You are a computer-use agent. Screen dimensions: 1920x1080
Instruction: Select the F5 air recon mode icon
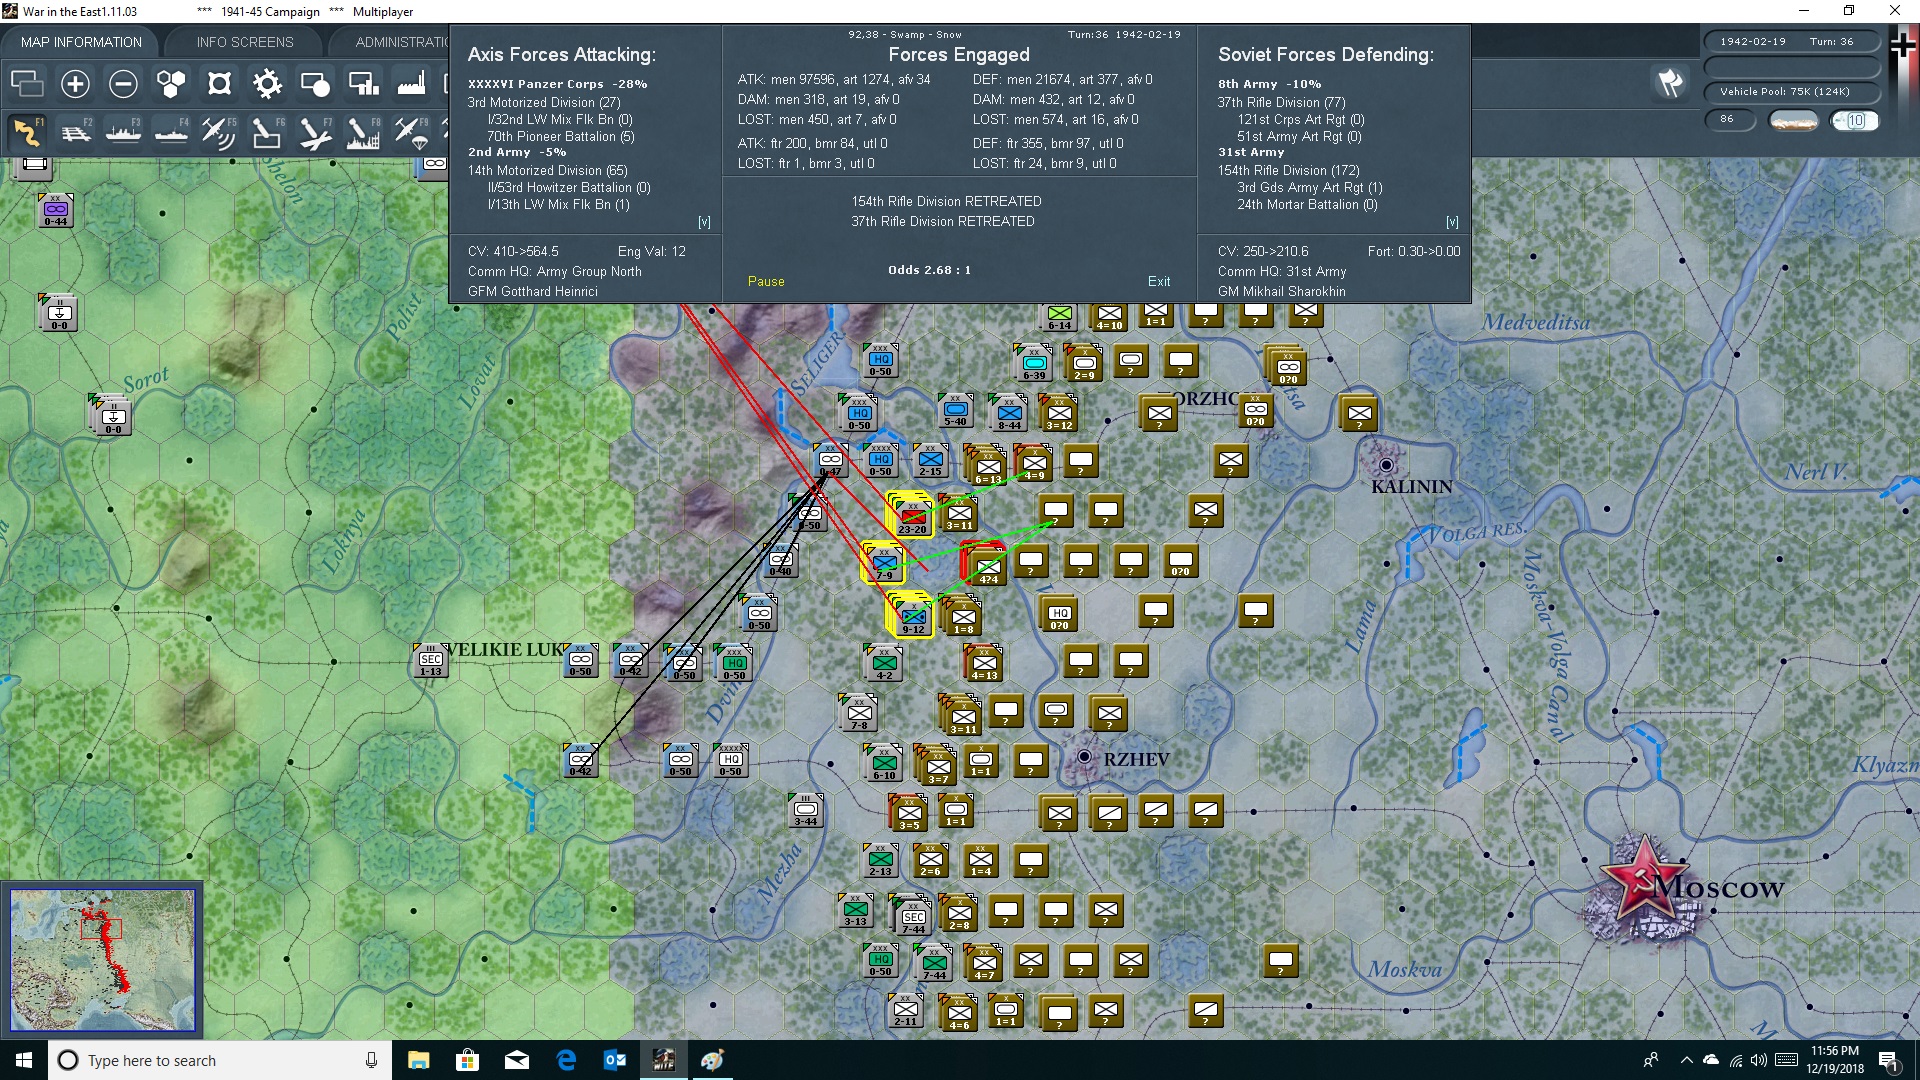coord(219,133)
